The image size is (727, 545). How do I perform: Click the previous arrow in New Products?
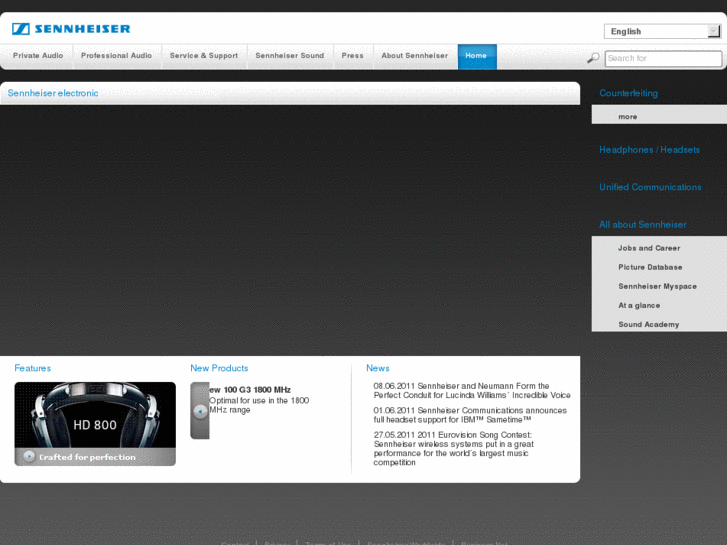(x=200, y=411)
